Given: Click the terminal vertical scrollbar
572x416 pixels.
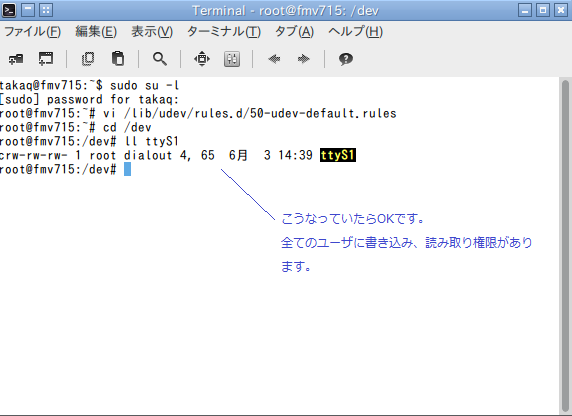Looking at the screenshot, I should (x=565, y=246).
